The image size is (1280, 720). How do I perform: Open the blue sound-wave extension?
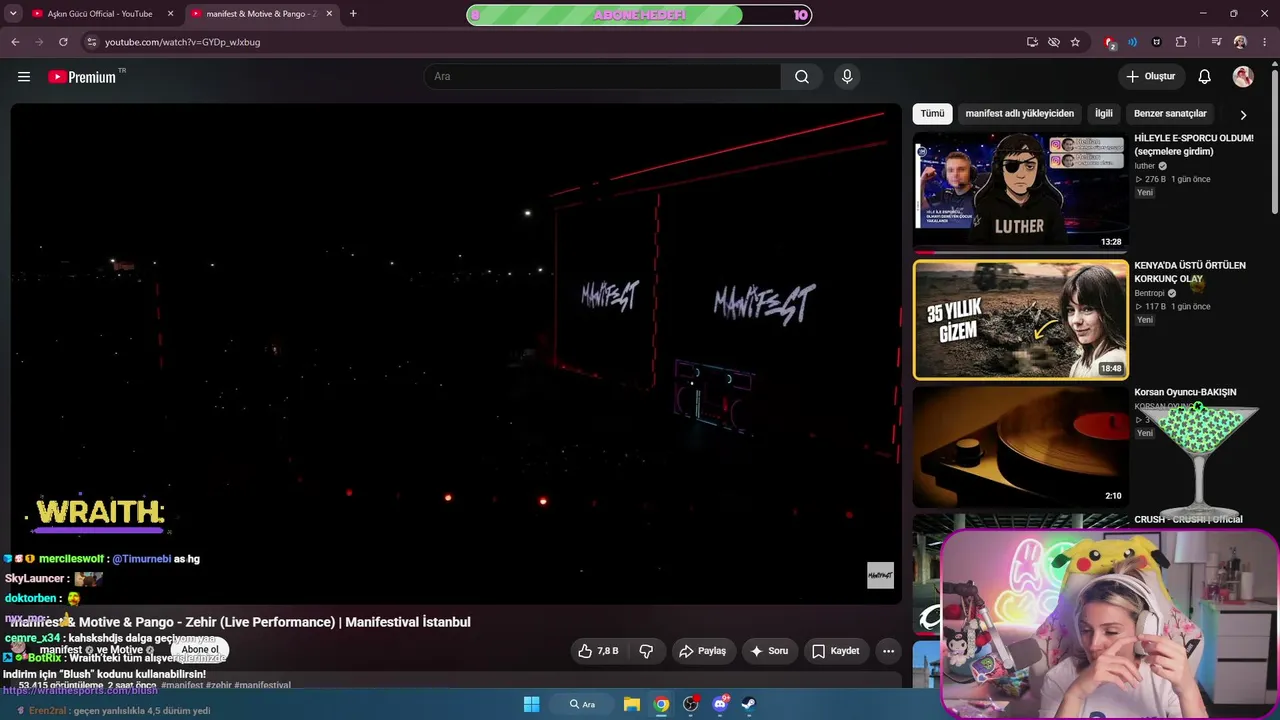point(1133,42)
